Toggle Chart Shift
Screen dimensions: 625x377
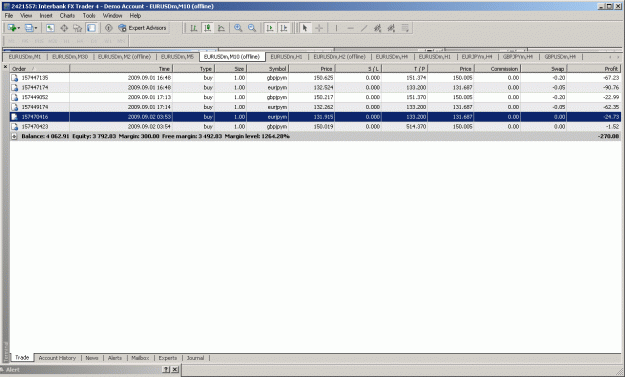coord(284,28)
